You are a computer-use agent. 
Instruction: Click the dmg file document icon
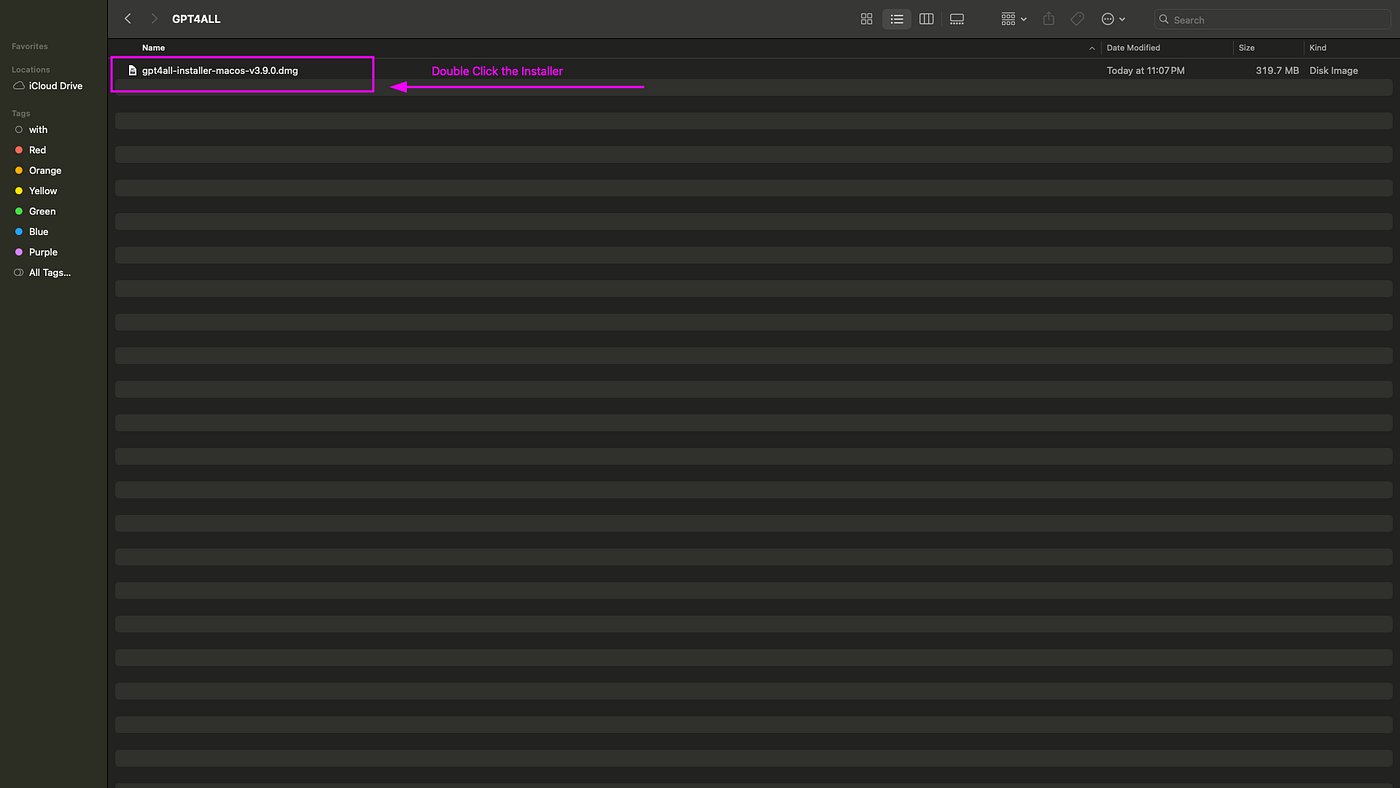[132, 71]
